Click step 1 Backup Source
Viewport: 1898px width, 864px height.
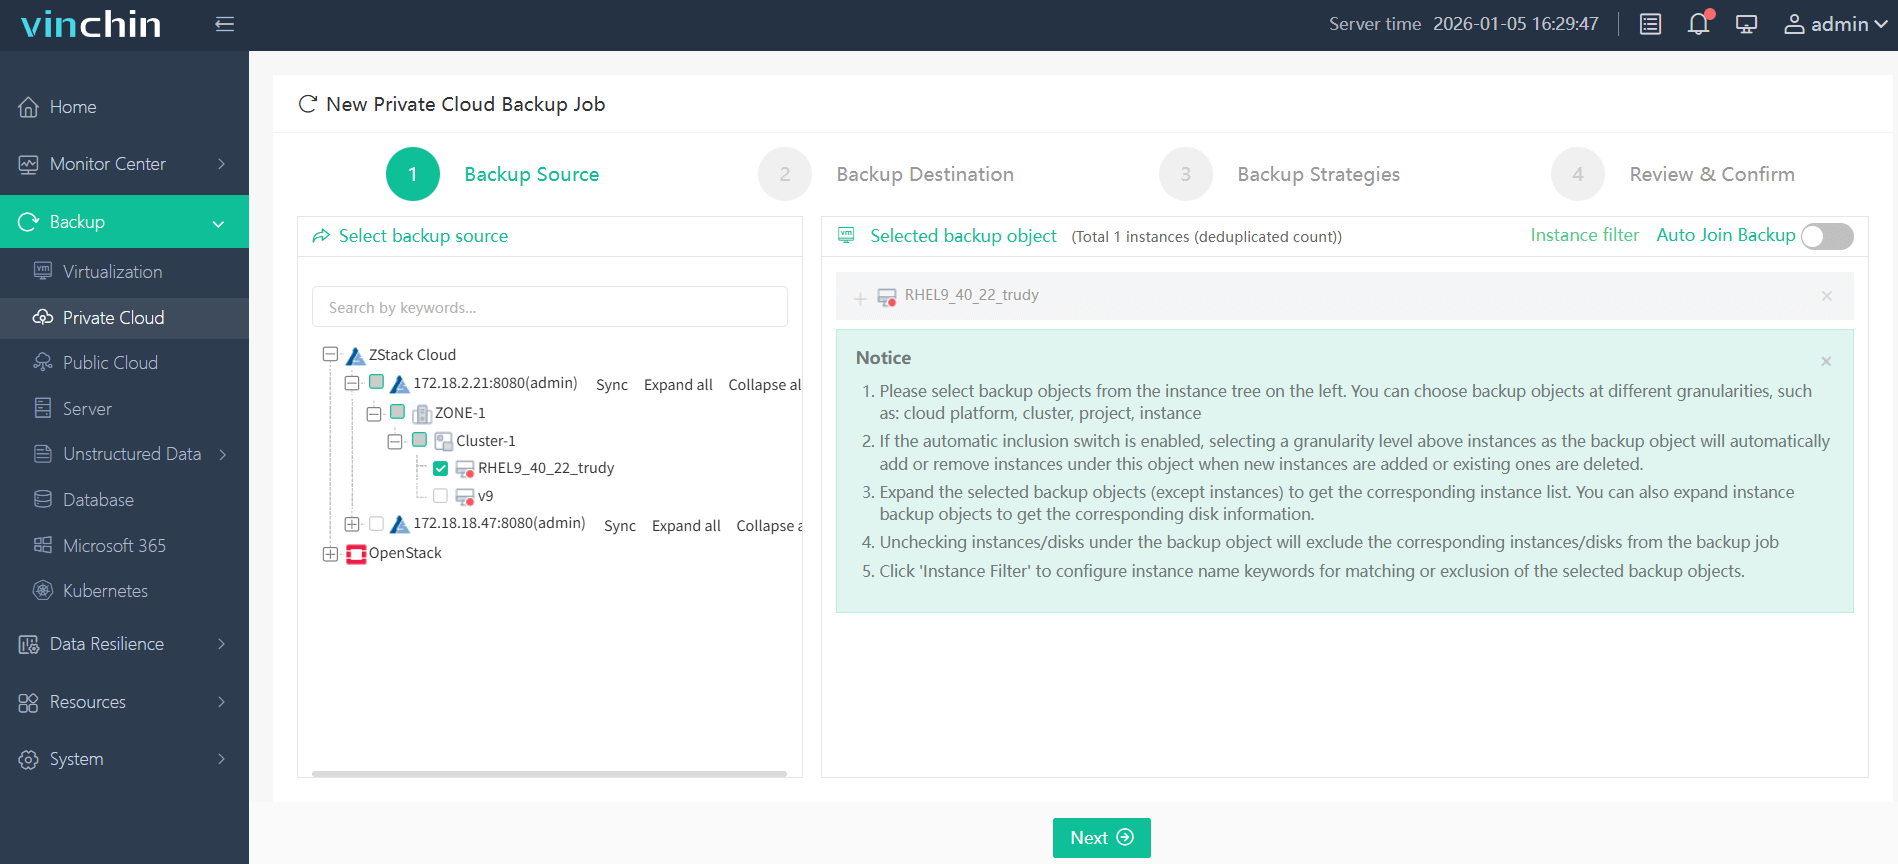pyautogui.click(x=493, y=174)
